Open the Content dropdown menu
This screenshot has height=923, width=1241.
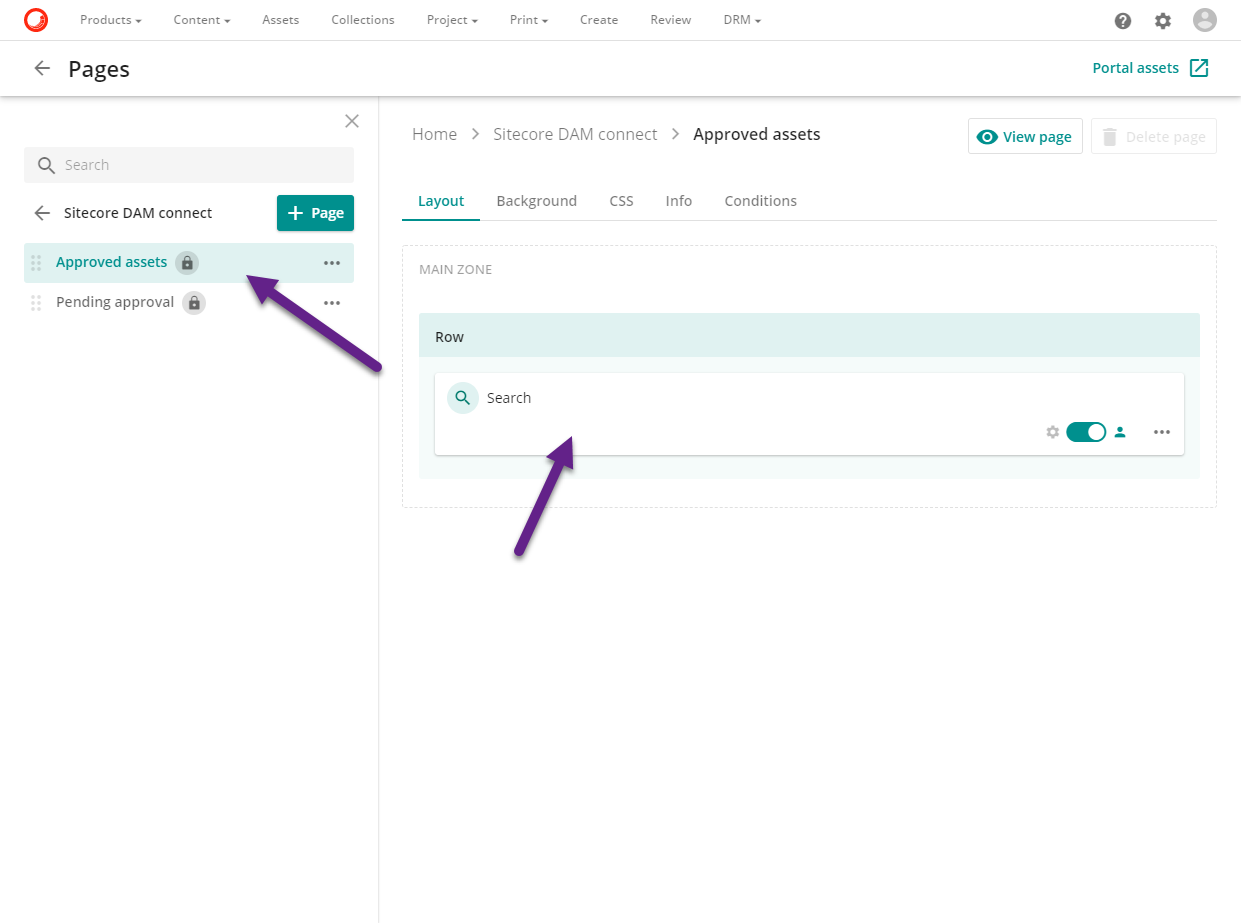click(201, 20)
